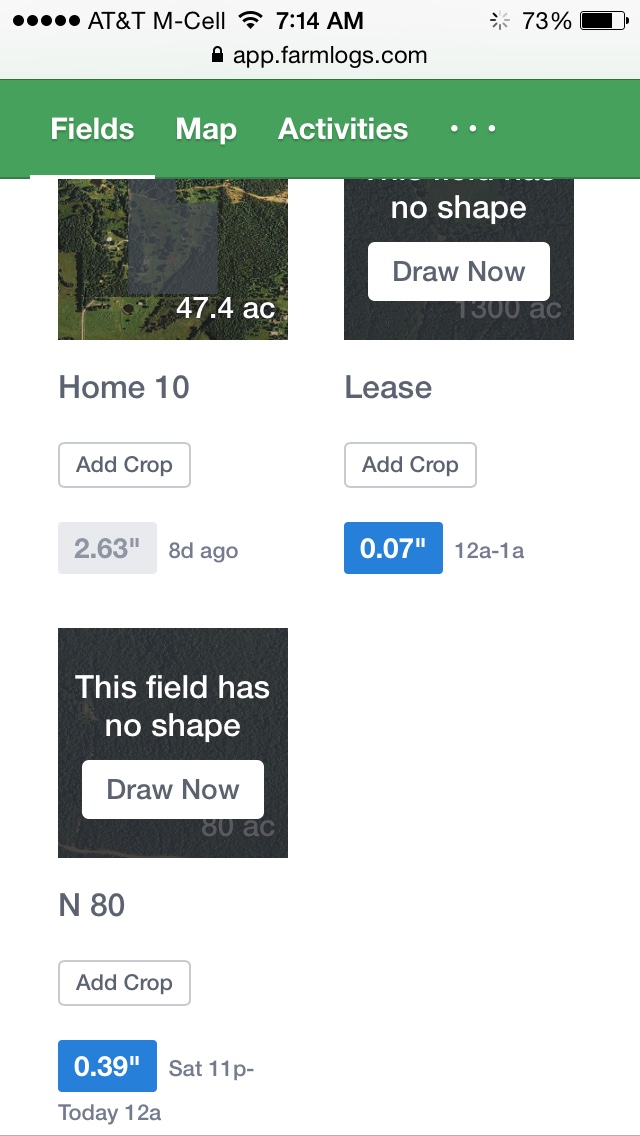Screen dimensions: 640x1136
Task: Tap the loading spinner in status bar
Action: pos(499,21)
